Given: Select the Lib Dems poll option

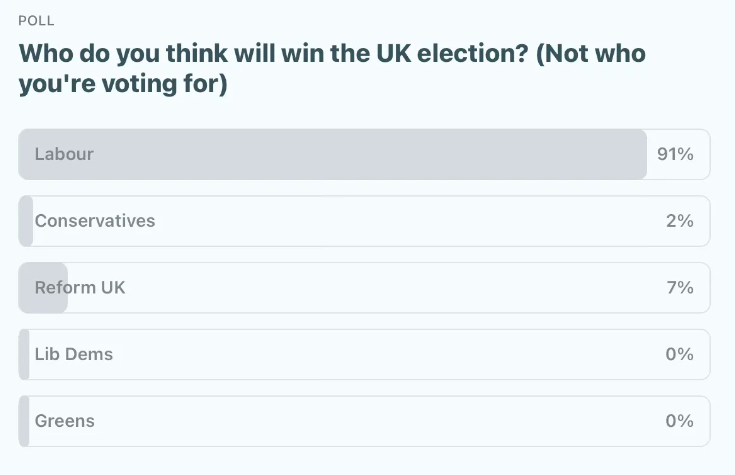Looking at the screenshot, I should coord(364,354).
